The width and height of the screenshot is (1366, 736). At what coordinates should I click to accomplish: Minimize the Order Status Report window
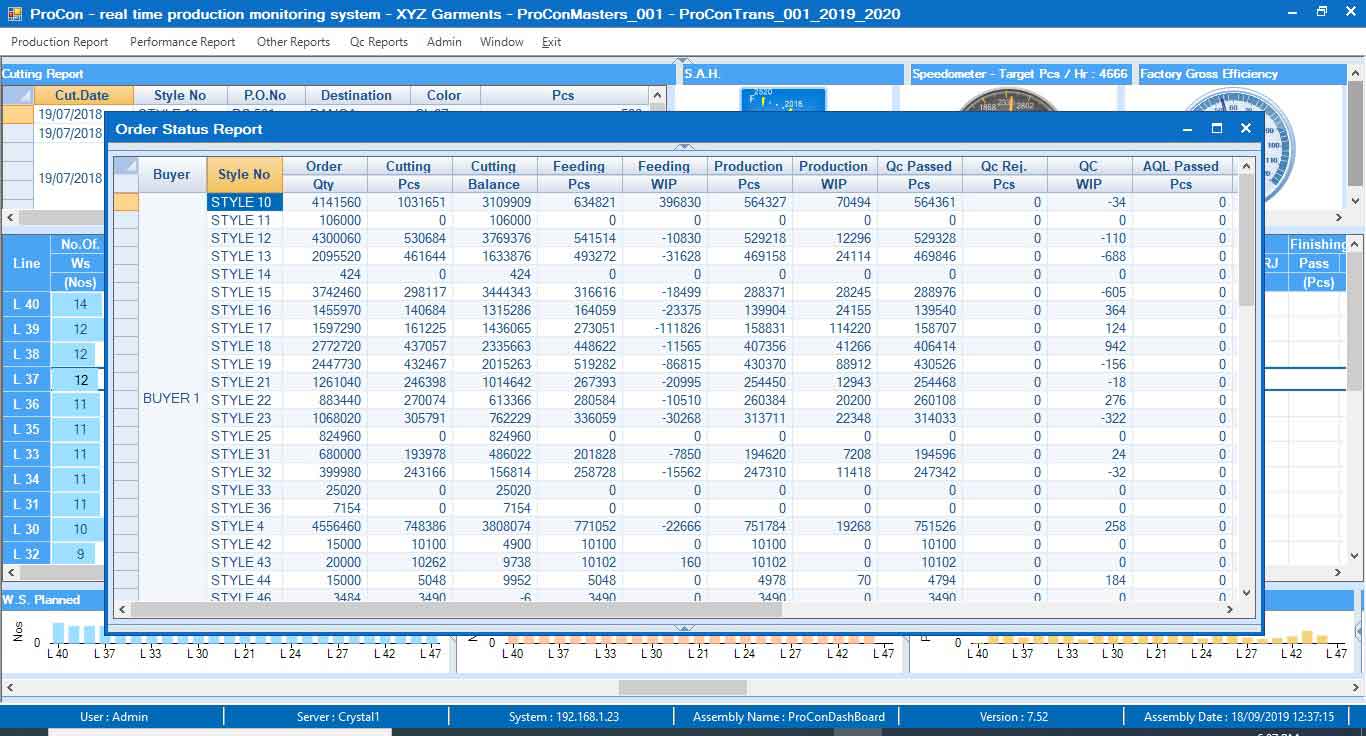(x=1188, y=128)
